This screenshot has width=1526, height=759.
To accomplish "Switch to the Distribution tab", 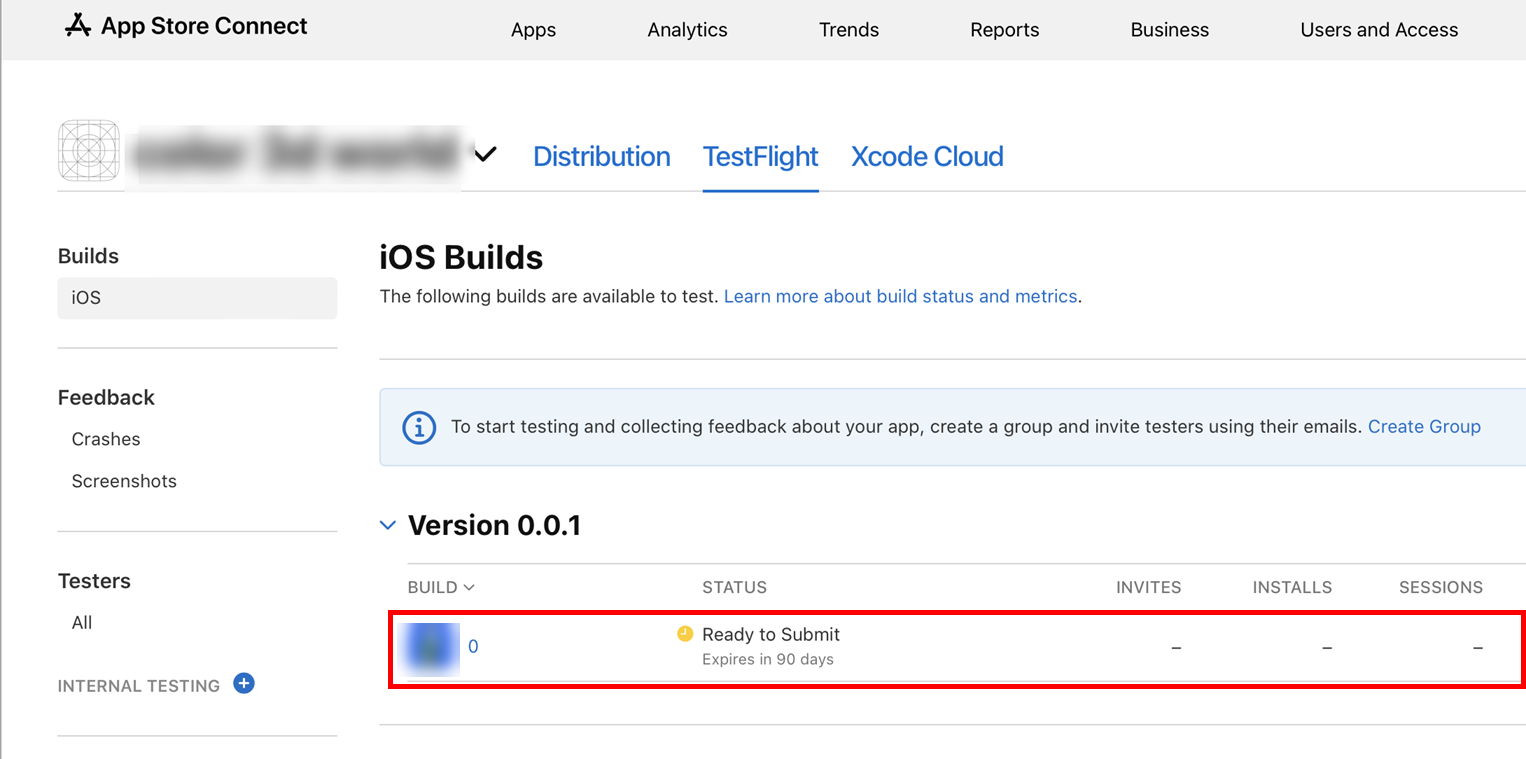I will 602,156.
